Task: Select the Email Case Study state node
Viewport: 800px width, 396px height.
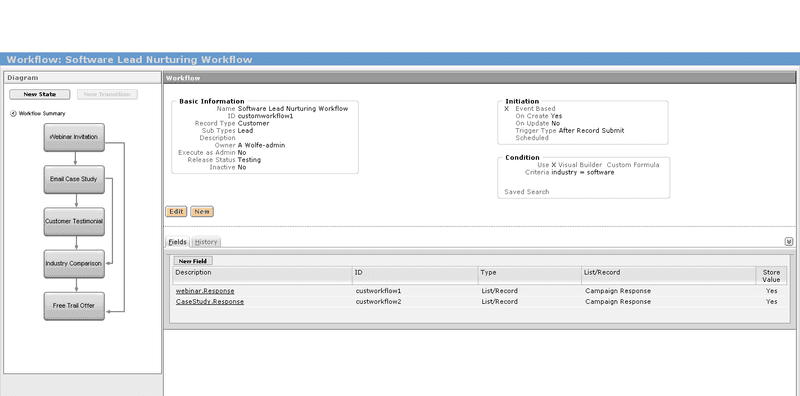Action: pos(74,179)
